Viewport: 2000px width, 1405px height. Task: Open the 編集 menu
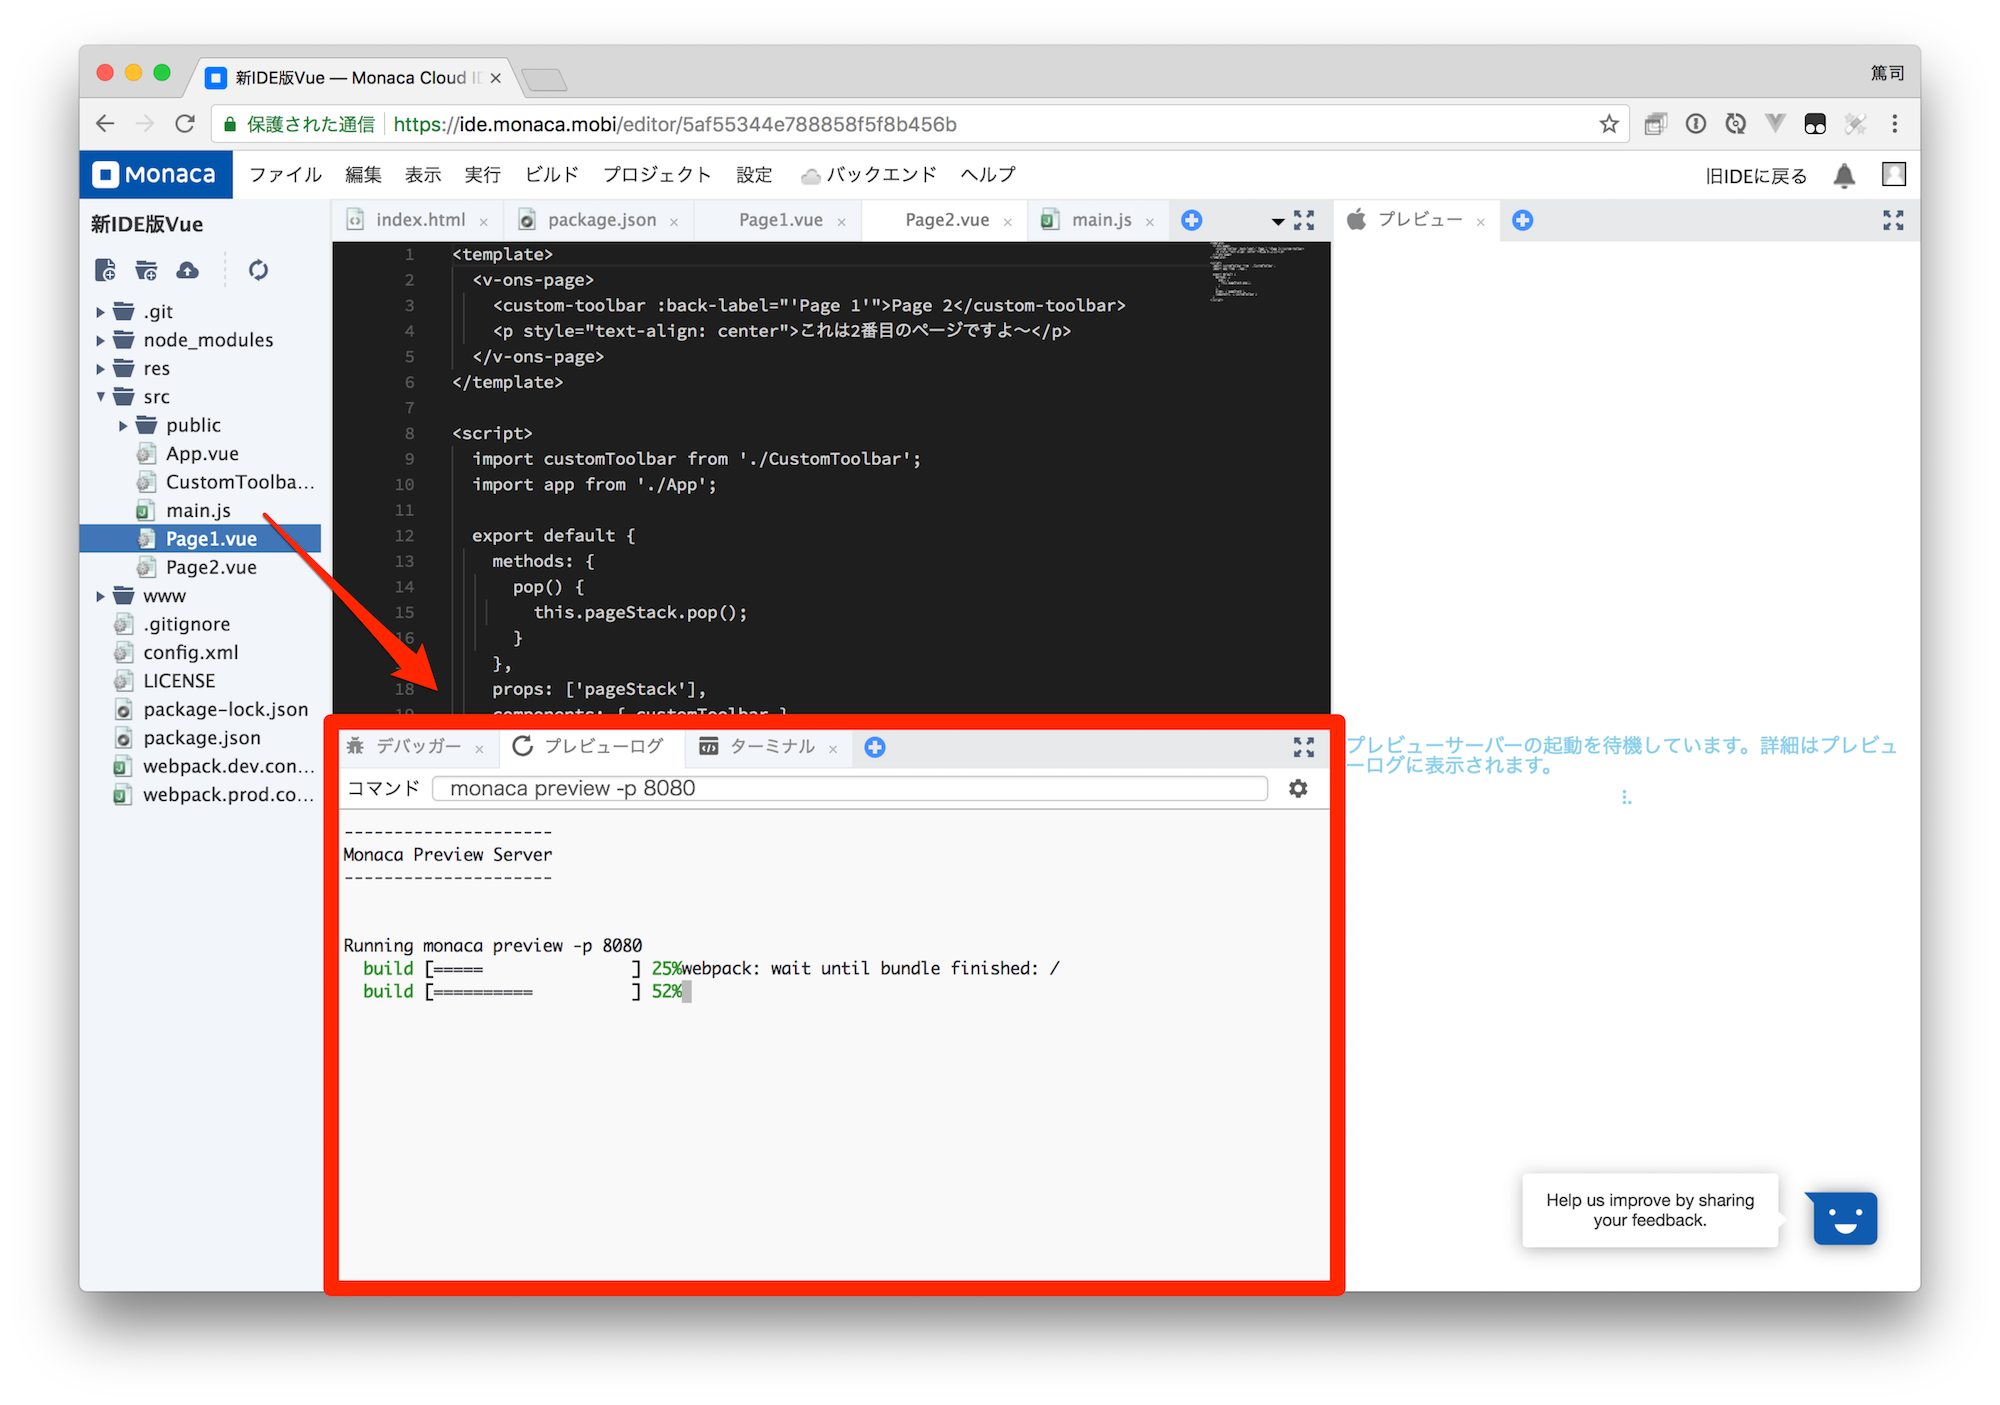(363, 175)
